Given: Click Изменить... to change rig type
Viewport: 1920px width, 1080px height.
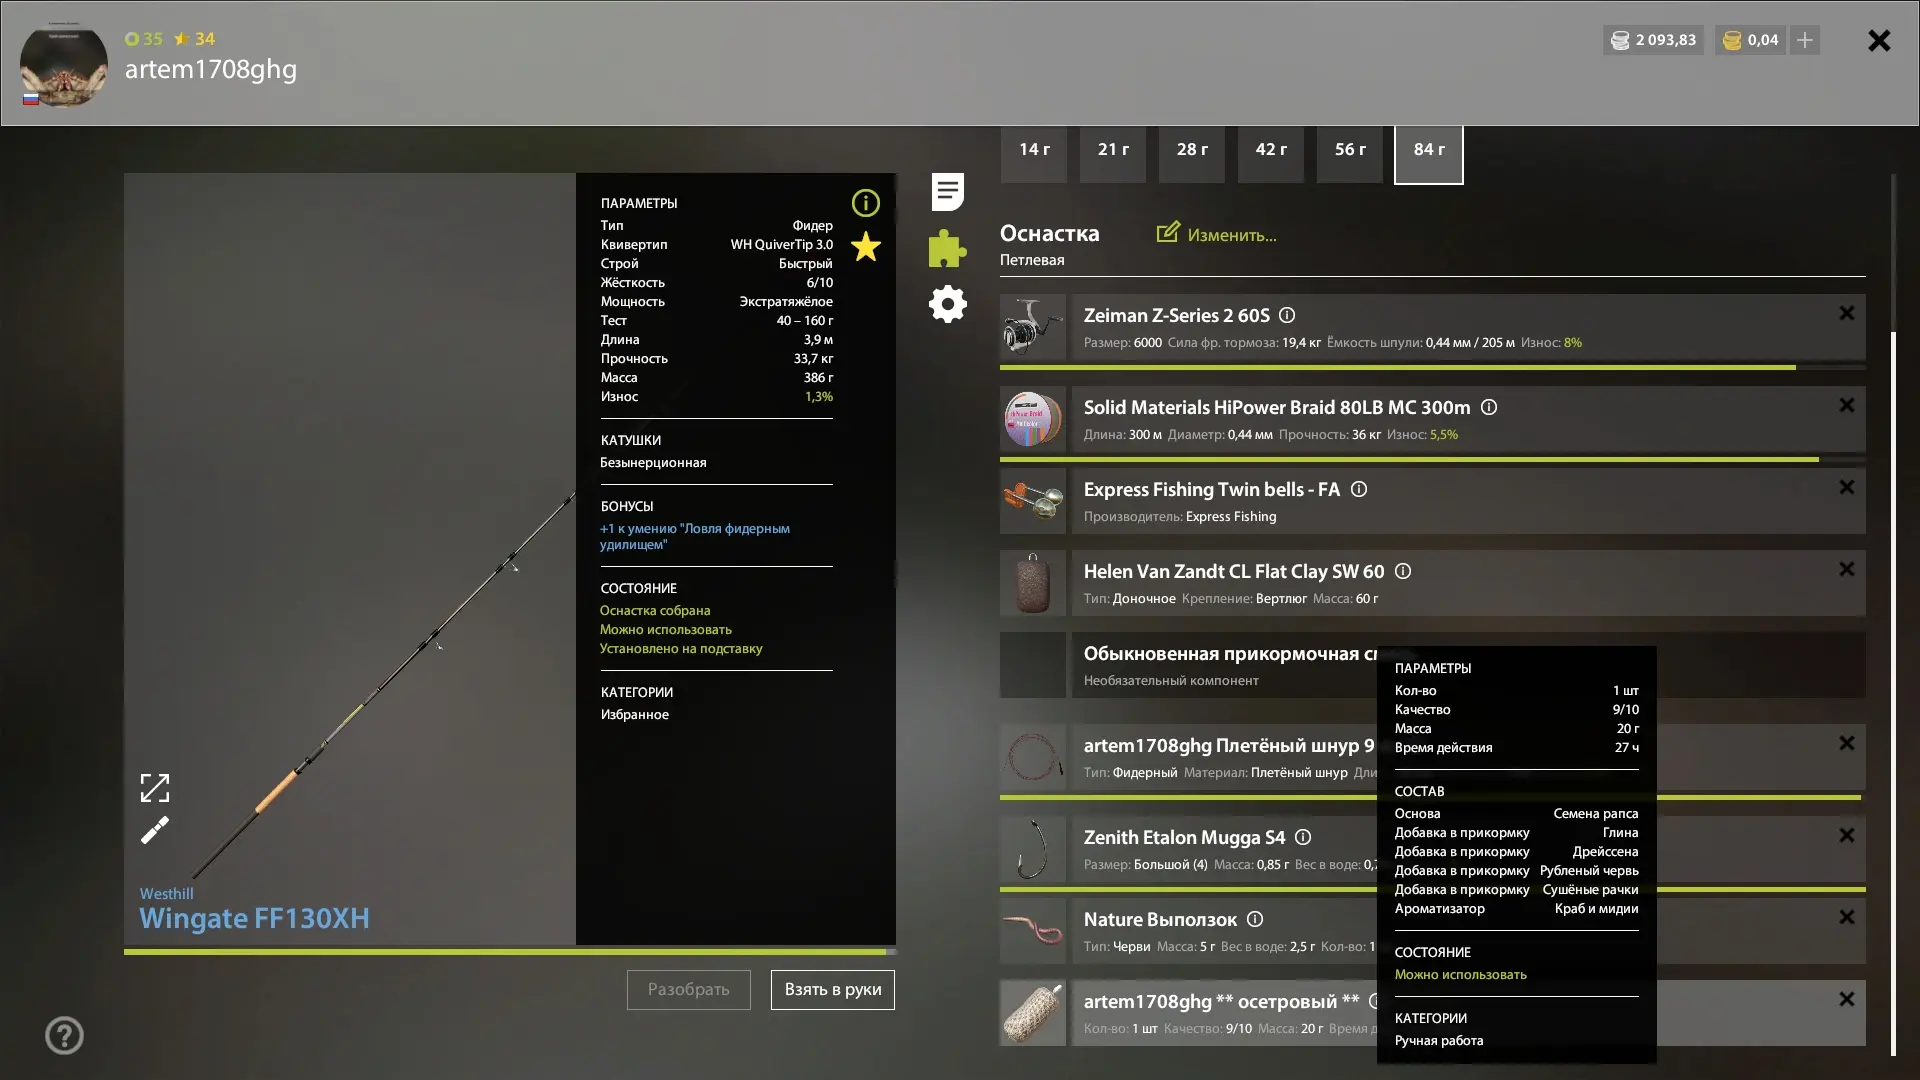Looking at the screenshot, I should pos(1217,234).
